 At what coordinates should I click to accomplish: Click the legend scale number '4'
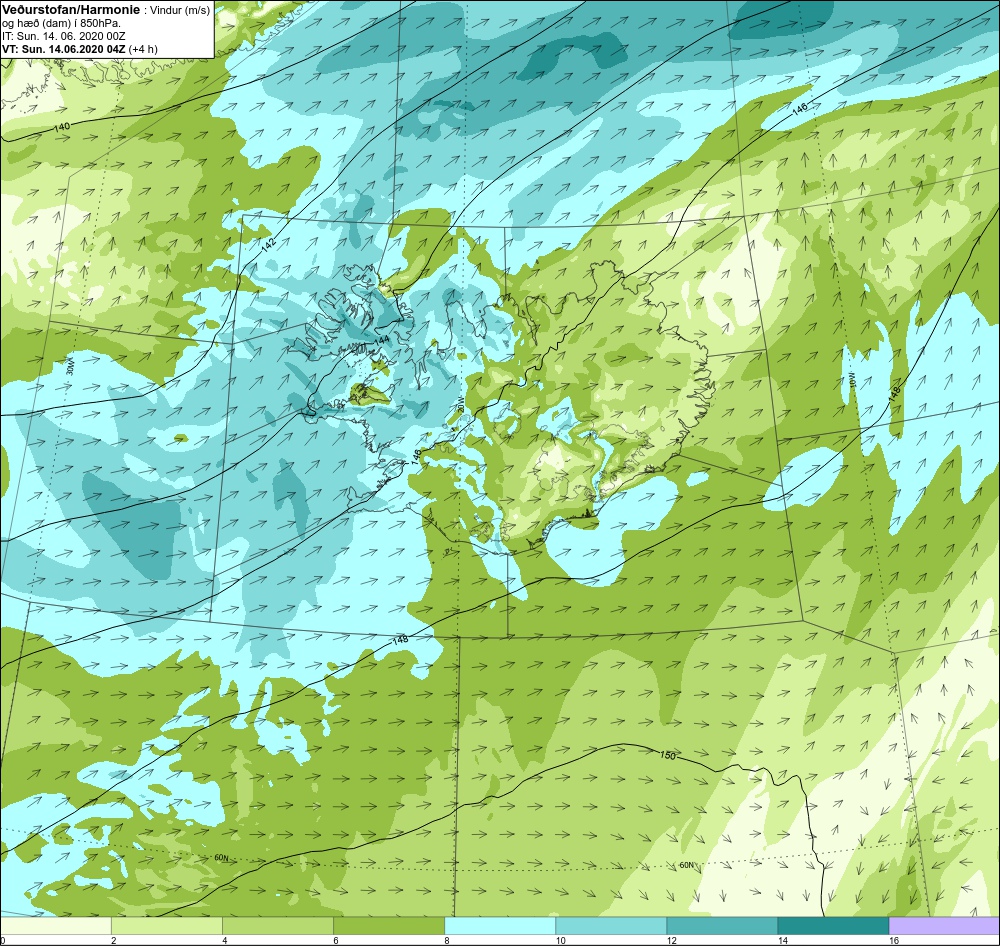224,940
